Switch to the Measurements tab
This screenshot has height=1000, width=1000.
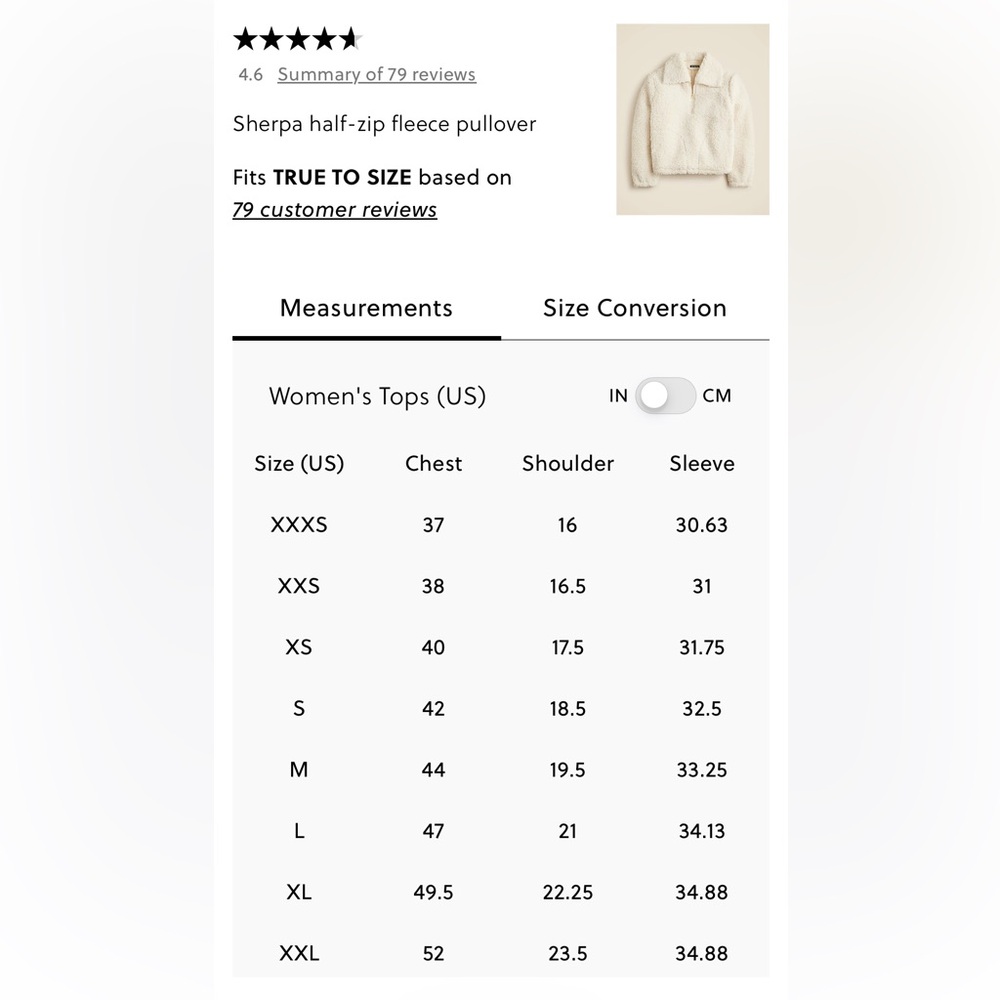[x=367, y=309]
